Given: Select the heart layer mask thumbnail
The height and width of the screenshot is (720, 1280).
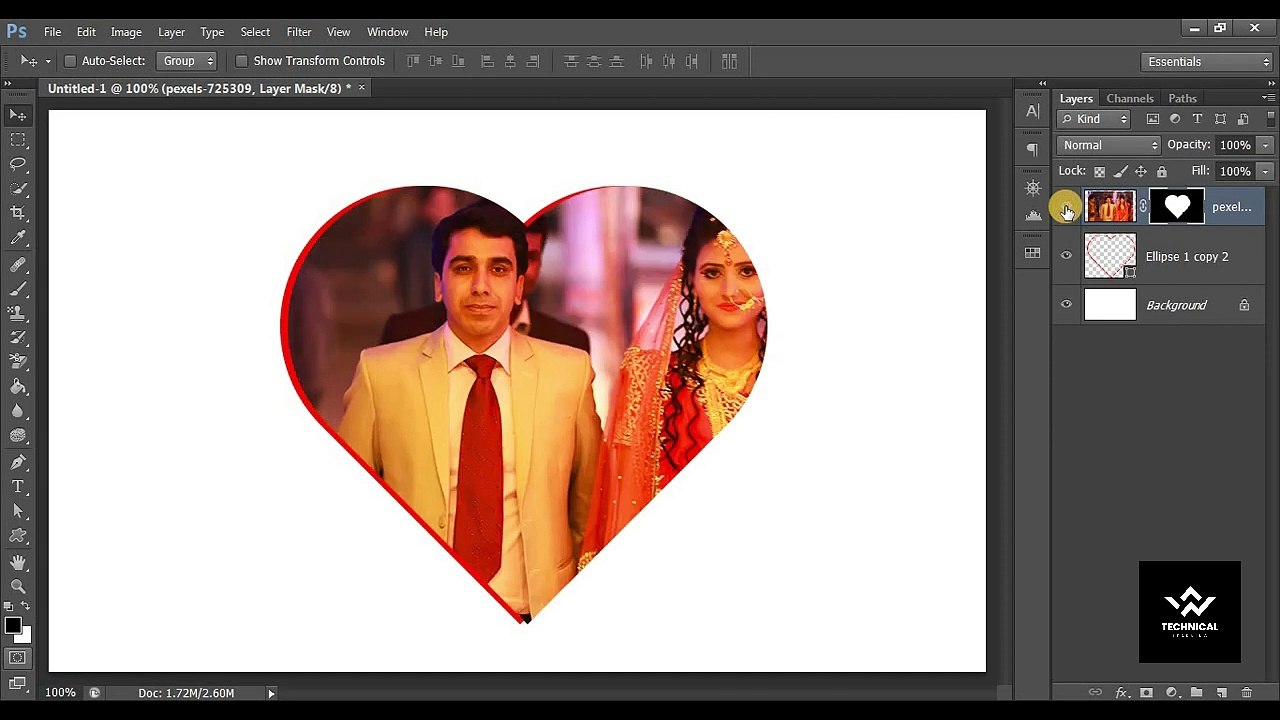Looking at the screenshot, I should tap(1177, 207).
